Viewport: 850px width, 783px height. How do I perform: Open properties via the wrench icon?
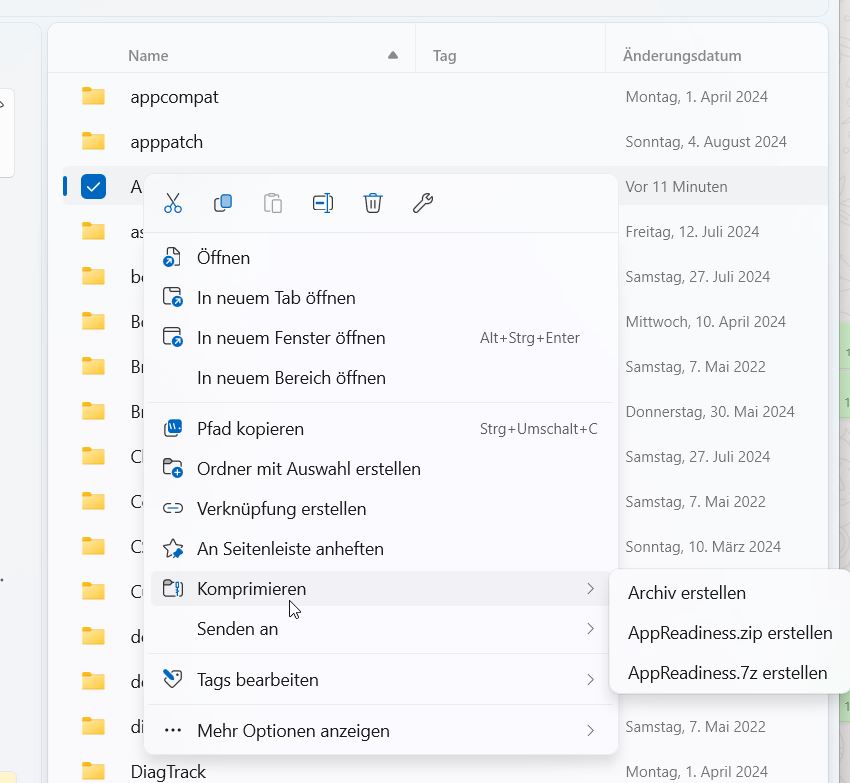pyautogui.click(x=423, y=203)
